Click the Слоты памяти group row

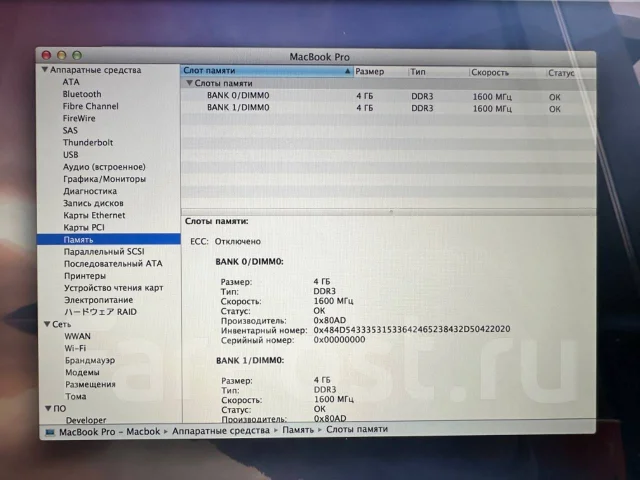(388, 84)
